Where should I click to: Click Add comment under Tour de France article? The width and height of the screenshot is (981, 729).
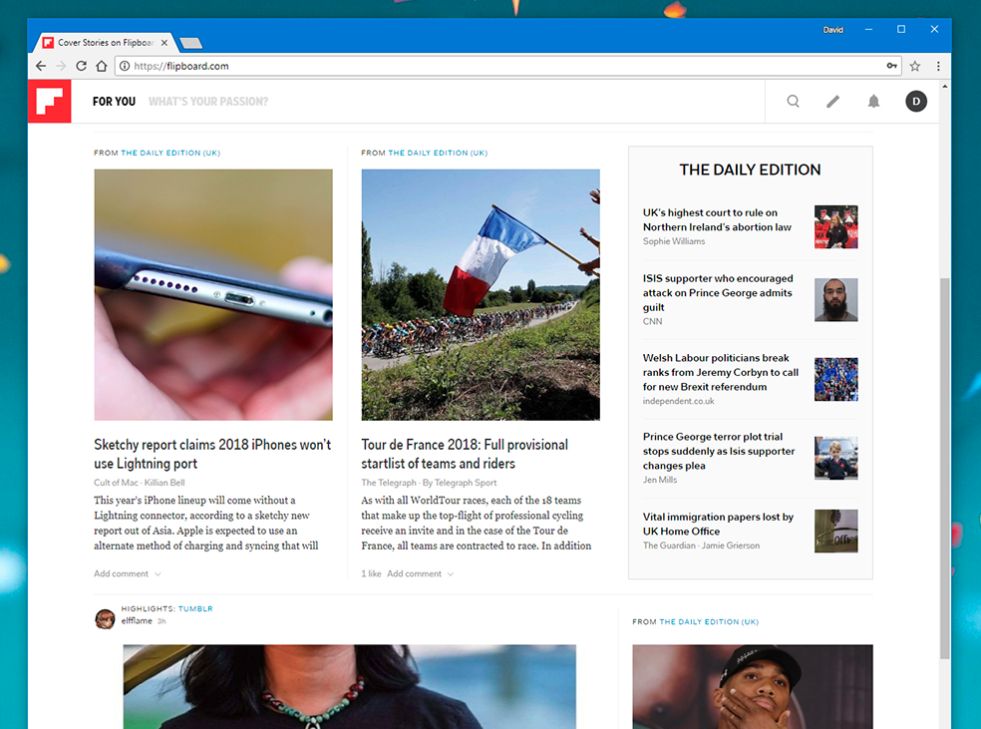click(x=414, y=573)
